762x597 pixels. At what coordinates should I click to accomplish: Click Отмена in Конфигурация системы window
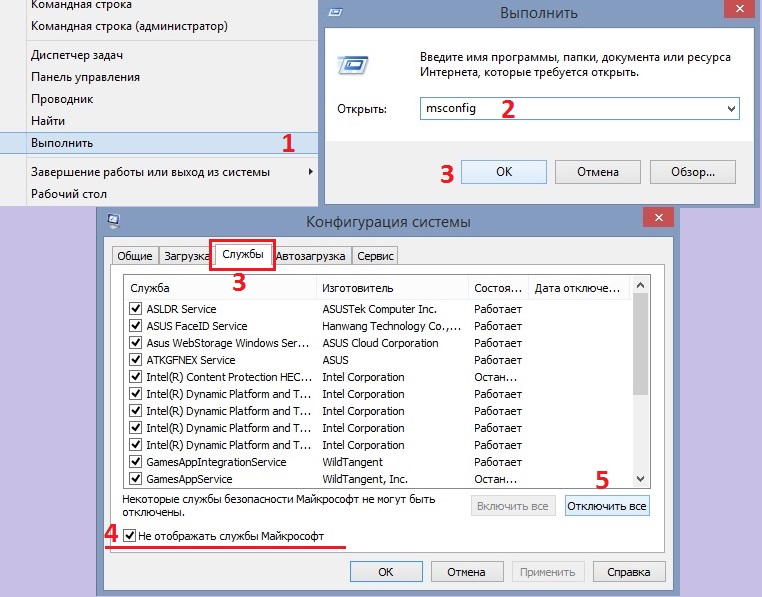(x=467, y=572)
